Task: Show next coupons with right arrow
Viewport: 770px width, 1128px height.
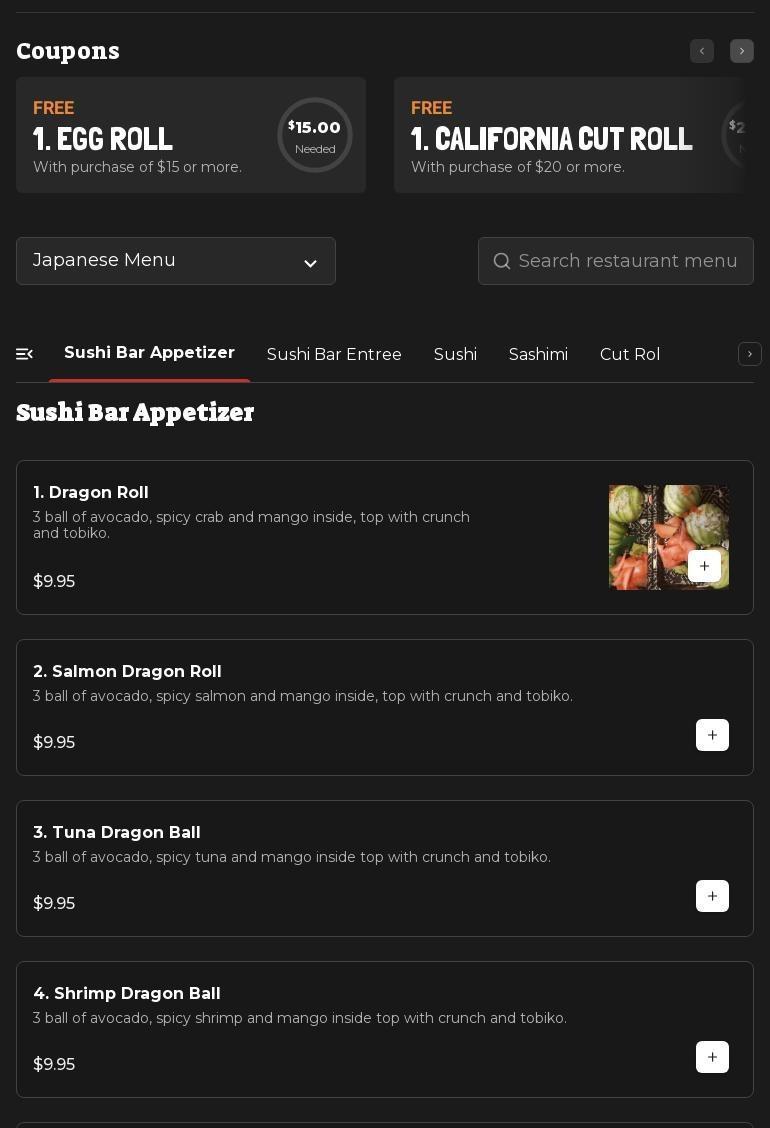Action: click(x=742, y=51)
